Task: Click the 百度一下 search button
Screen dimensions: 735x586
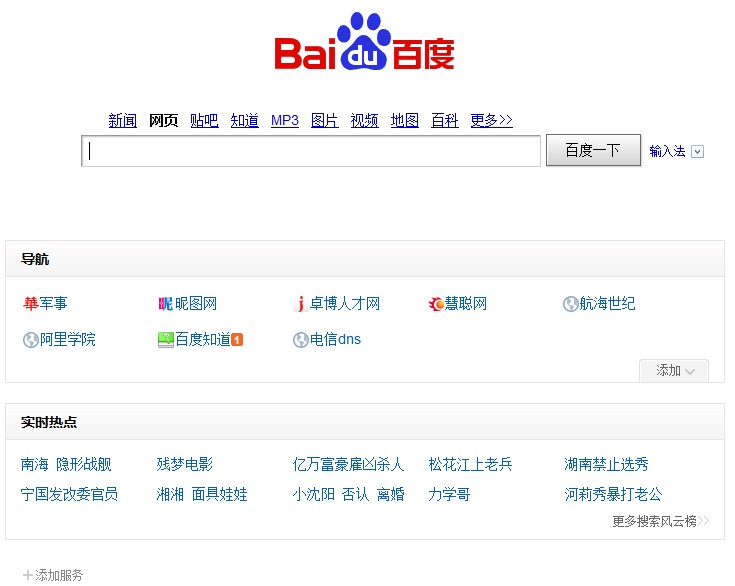Action: click(x=593, y=150)
